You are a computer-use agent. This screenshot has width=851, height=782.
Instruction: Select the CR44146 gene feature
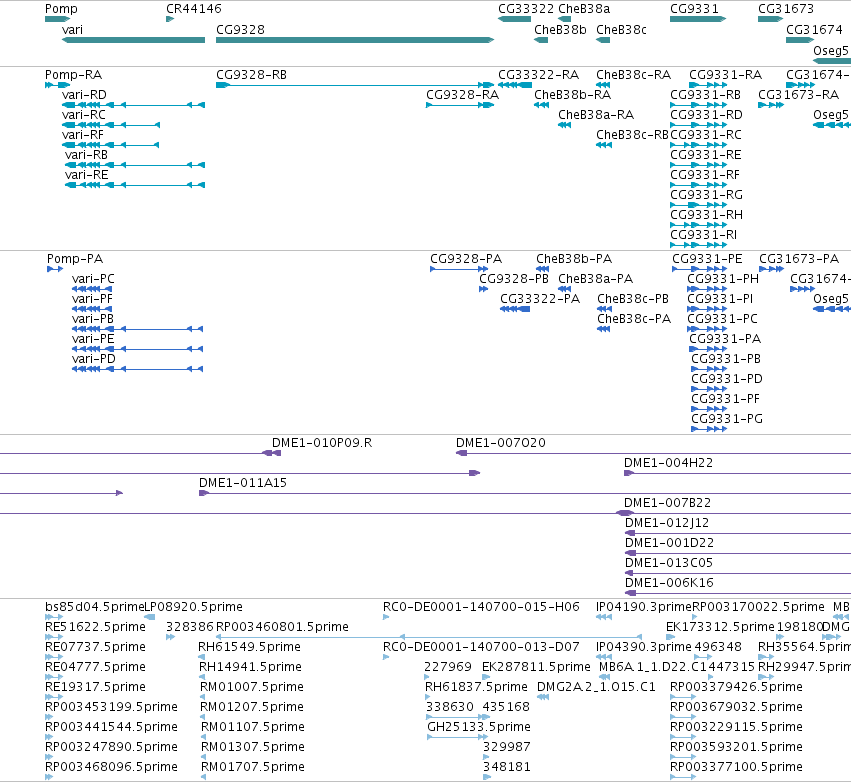[170, 19]
